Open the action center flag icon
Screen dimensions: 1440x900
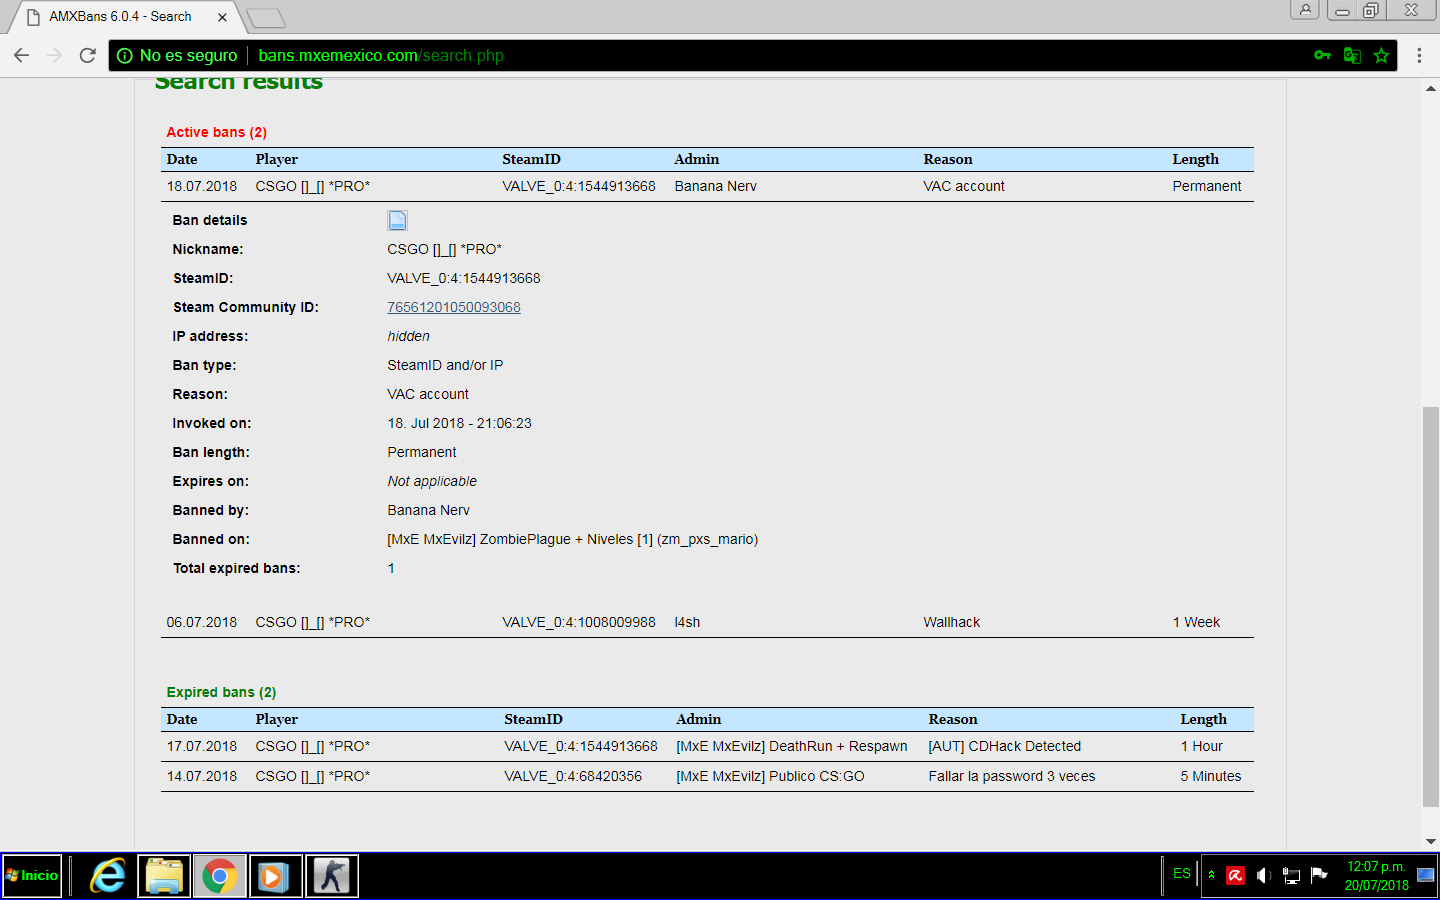point(1319,875)
